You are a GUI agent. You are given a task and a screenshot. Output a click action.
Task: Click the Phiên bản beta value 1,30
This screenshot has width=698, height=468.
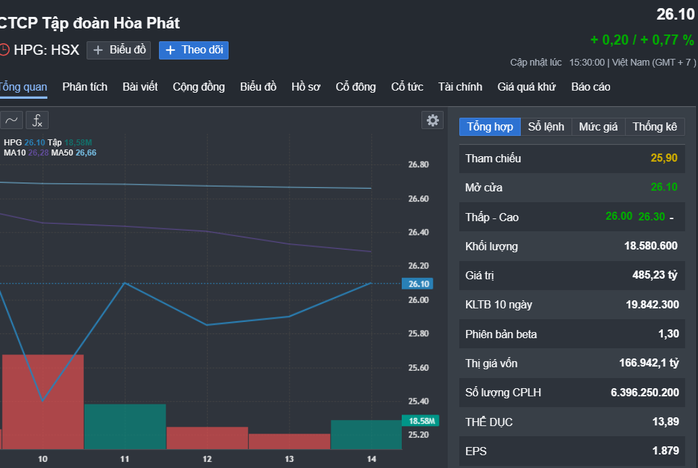[668, 334]
